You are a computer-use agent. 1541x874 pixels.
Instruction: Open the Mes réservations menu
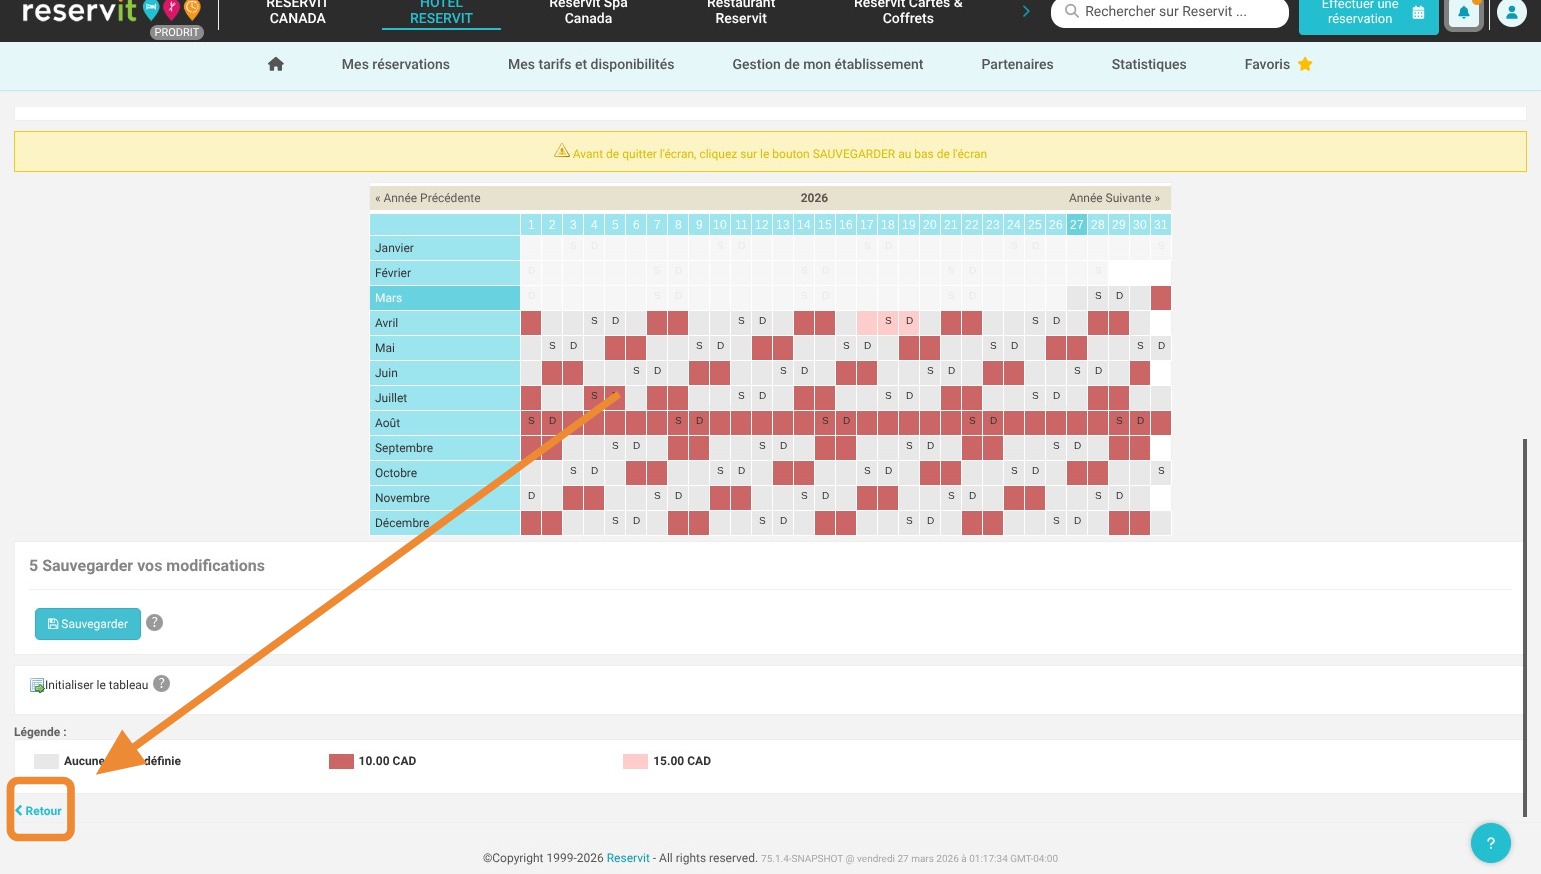[x=396, y=64]
